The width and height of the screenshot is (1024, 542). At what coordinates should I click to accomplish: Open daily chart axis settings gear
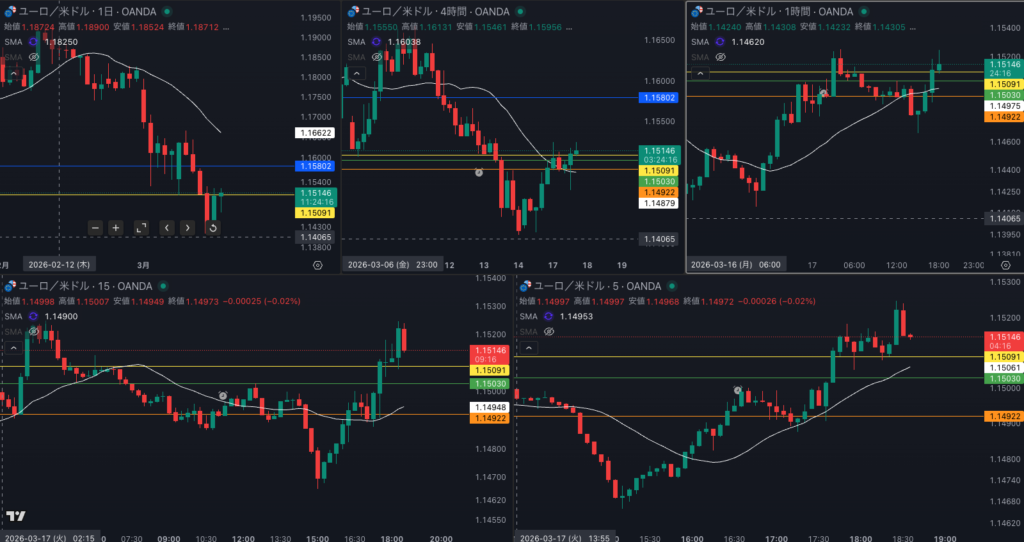click(317, 265)
